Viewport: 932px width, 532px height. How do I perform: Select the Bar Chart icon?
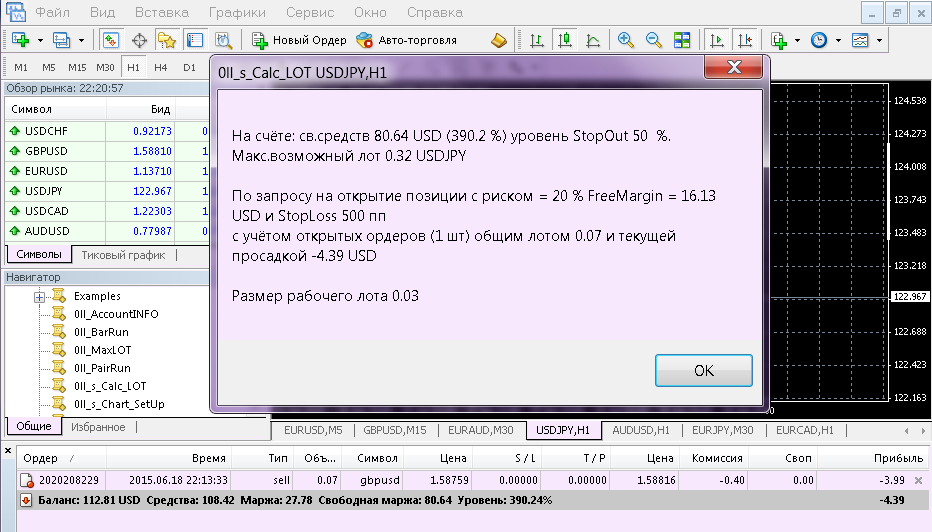click(537, 40)
